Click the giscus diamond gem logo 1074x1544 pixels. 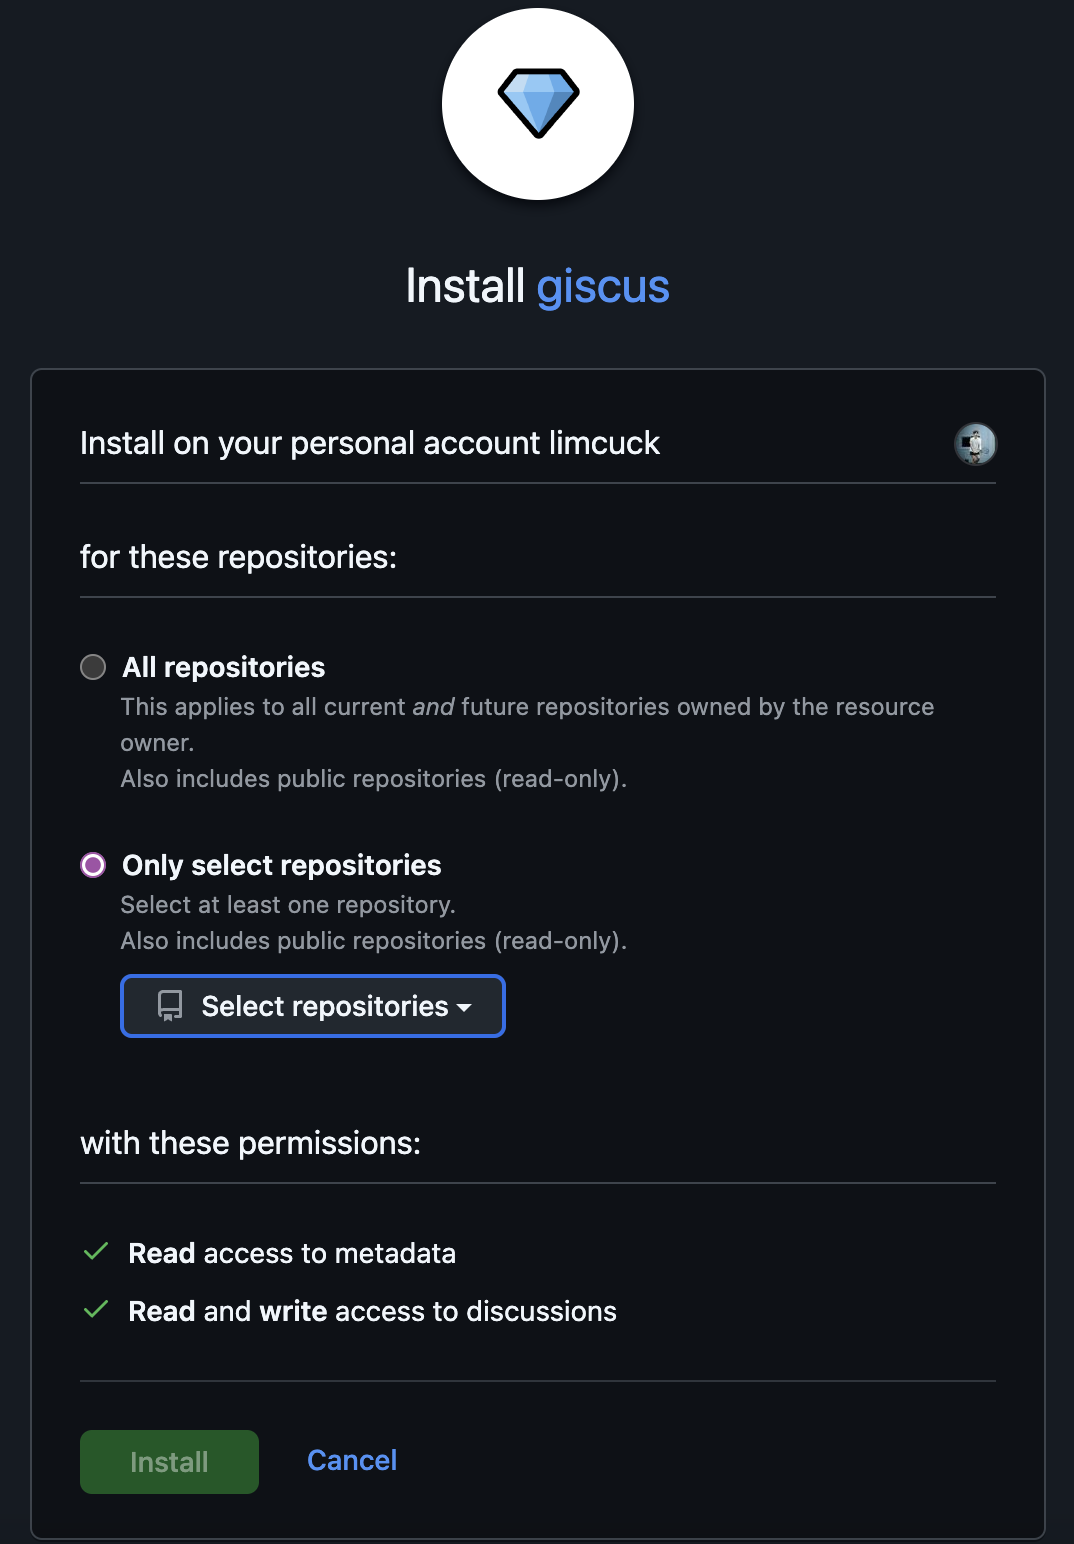coord(538,103)
